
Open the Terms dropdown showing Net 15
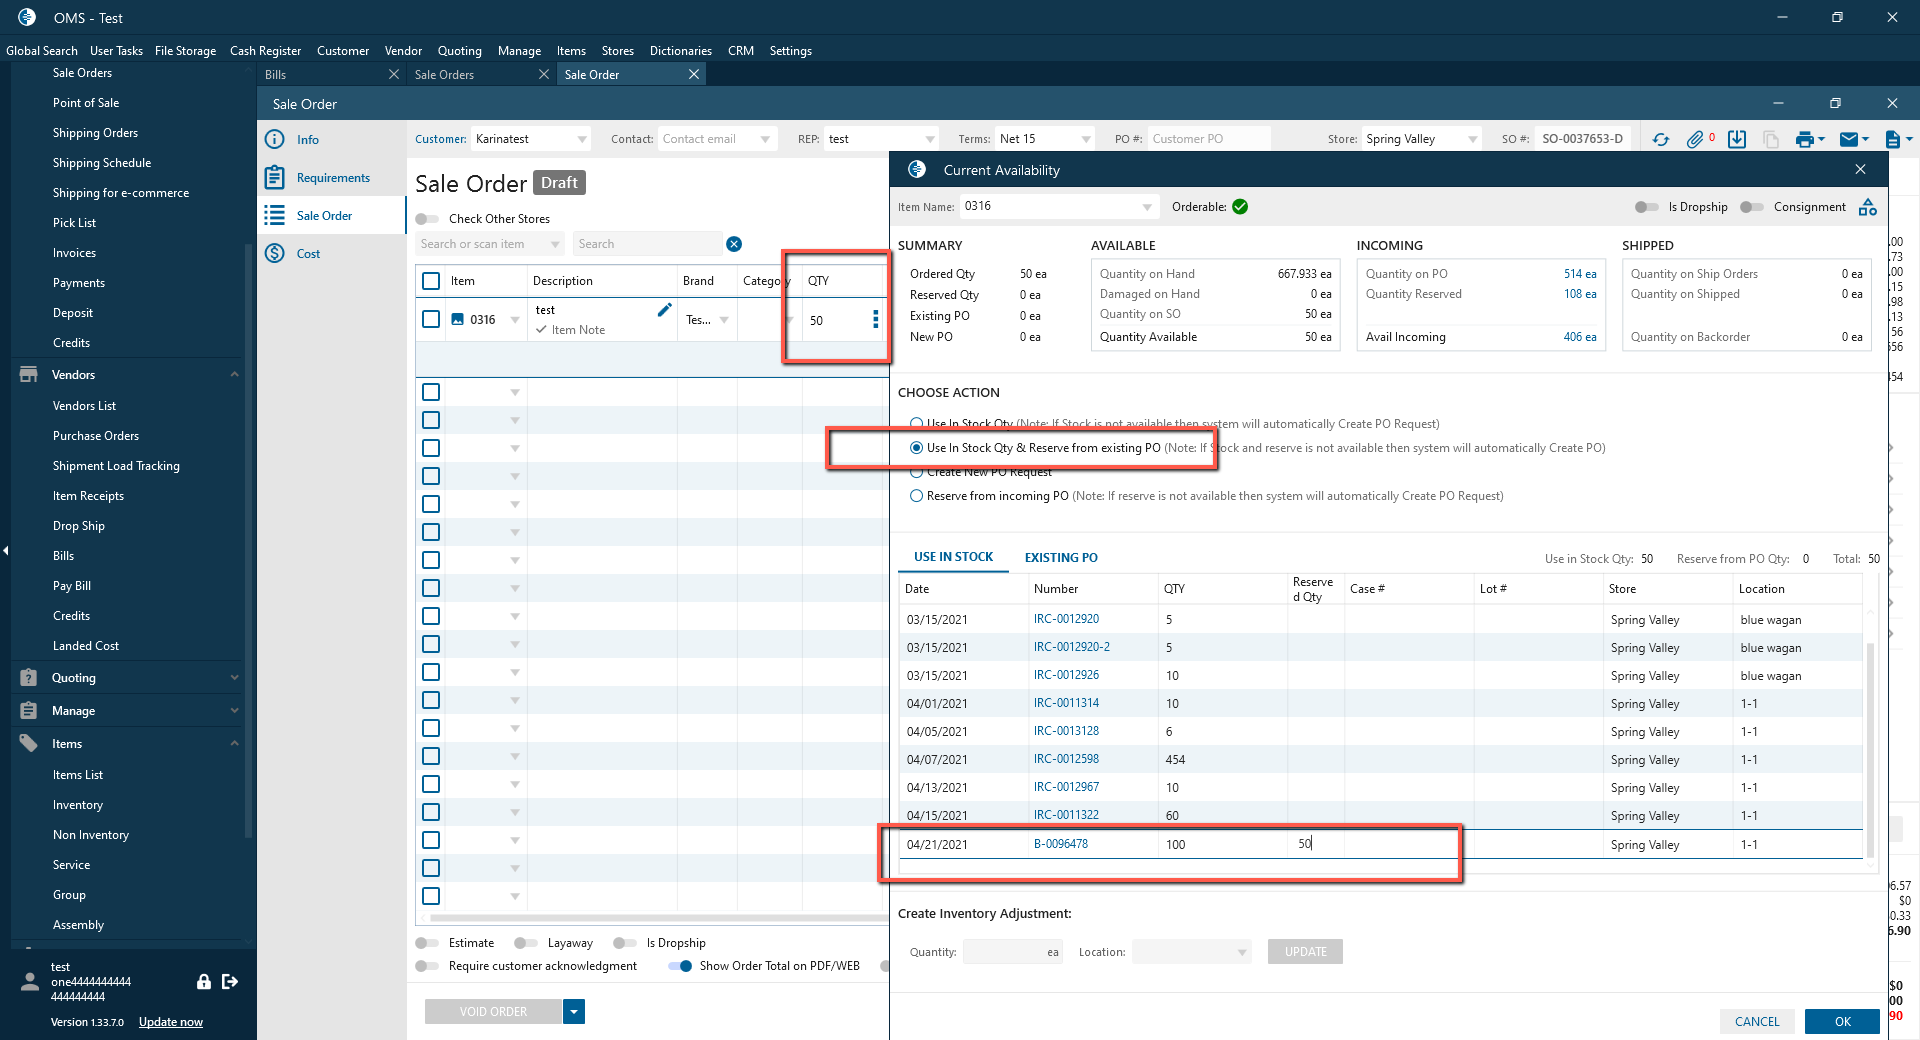click(x=1085, y=139)
